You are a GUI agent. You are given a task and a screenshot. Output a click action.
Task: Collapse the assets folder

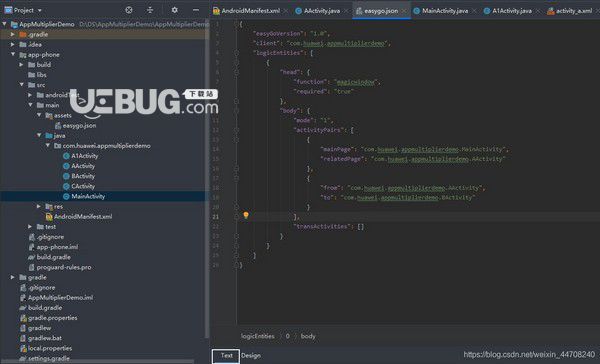pyautogui.click(x=39, y=115)
